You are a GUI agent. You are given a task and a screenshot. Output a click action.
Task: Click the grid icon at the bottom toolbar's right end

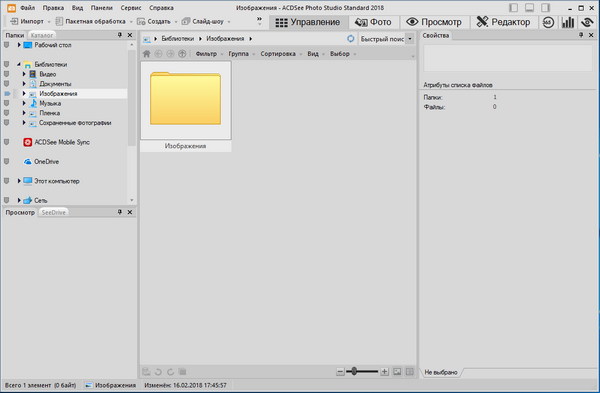click(409, 372)
